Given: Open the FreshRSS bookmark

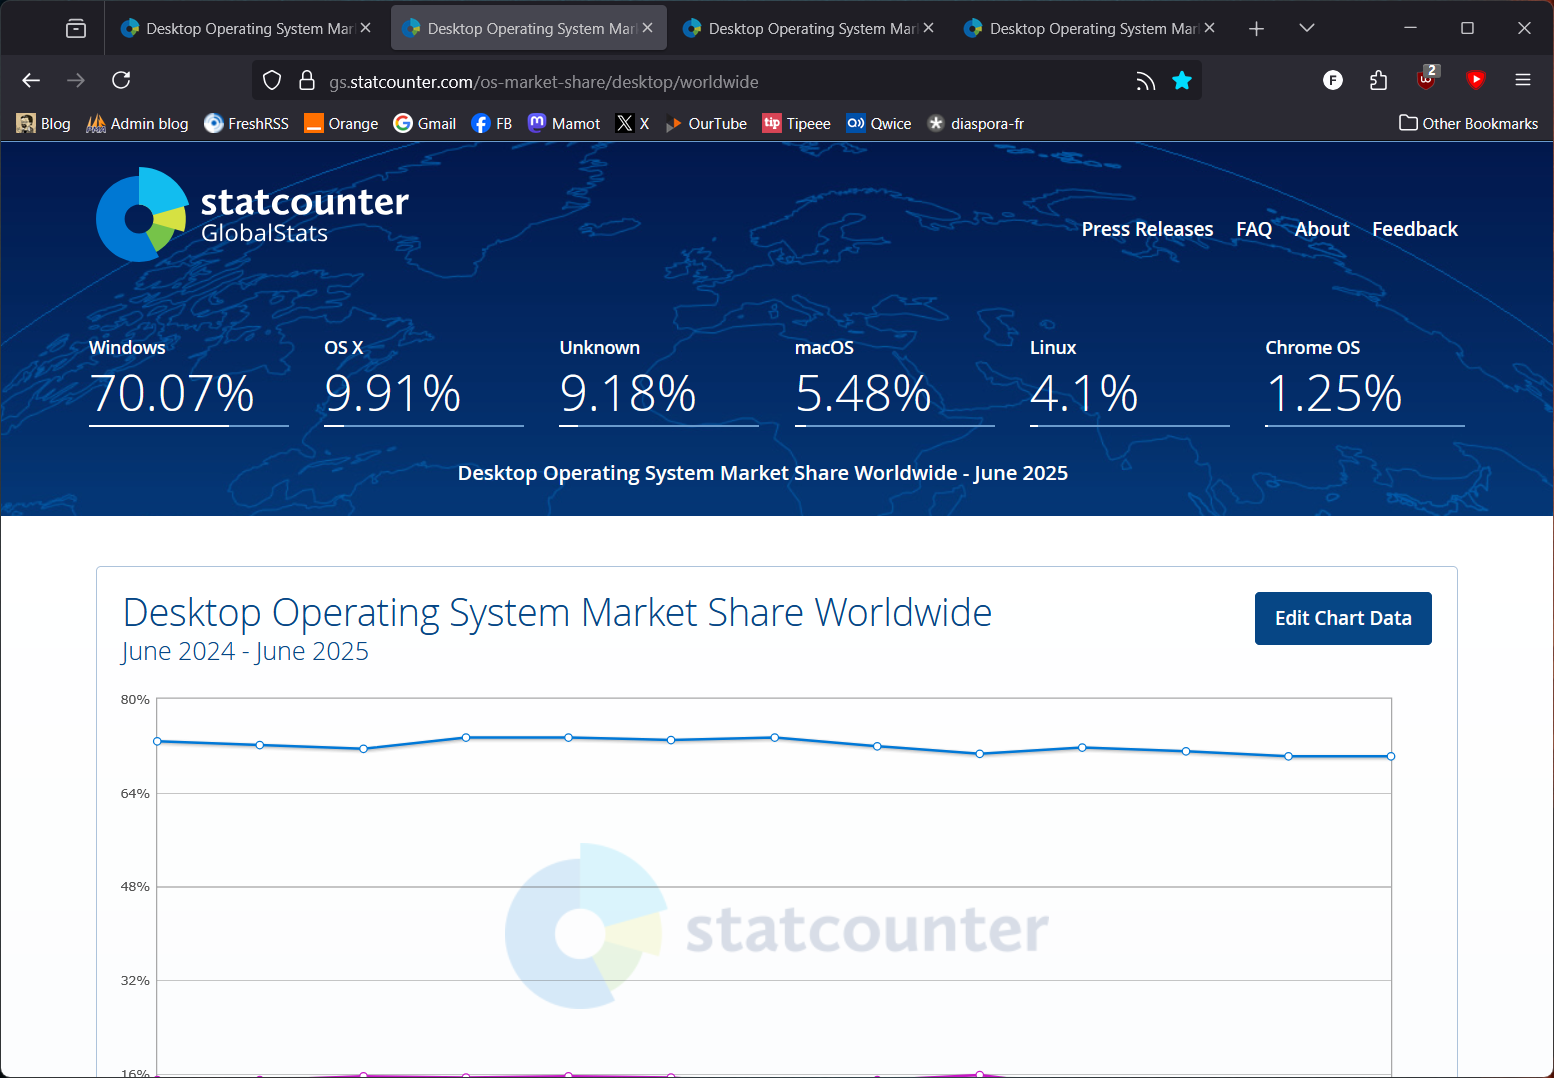Looking at the screenshot, I should 246,123.
